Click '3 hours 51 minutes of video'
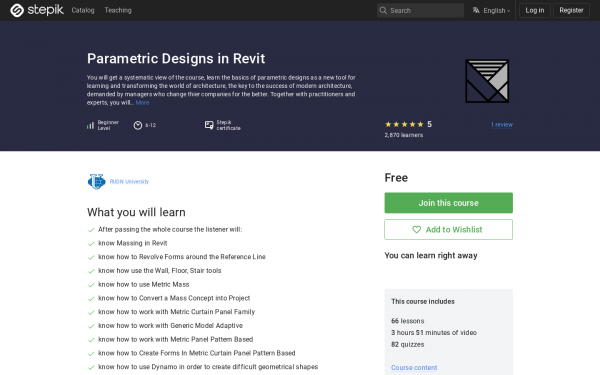The image size is (600, 375). click(x=434, y=333)
